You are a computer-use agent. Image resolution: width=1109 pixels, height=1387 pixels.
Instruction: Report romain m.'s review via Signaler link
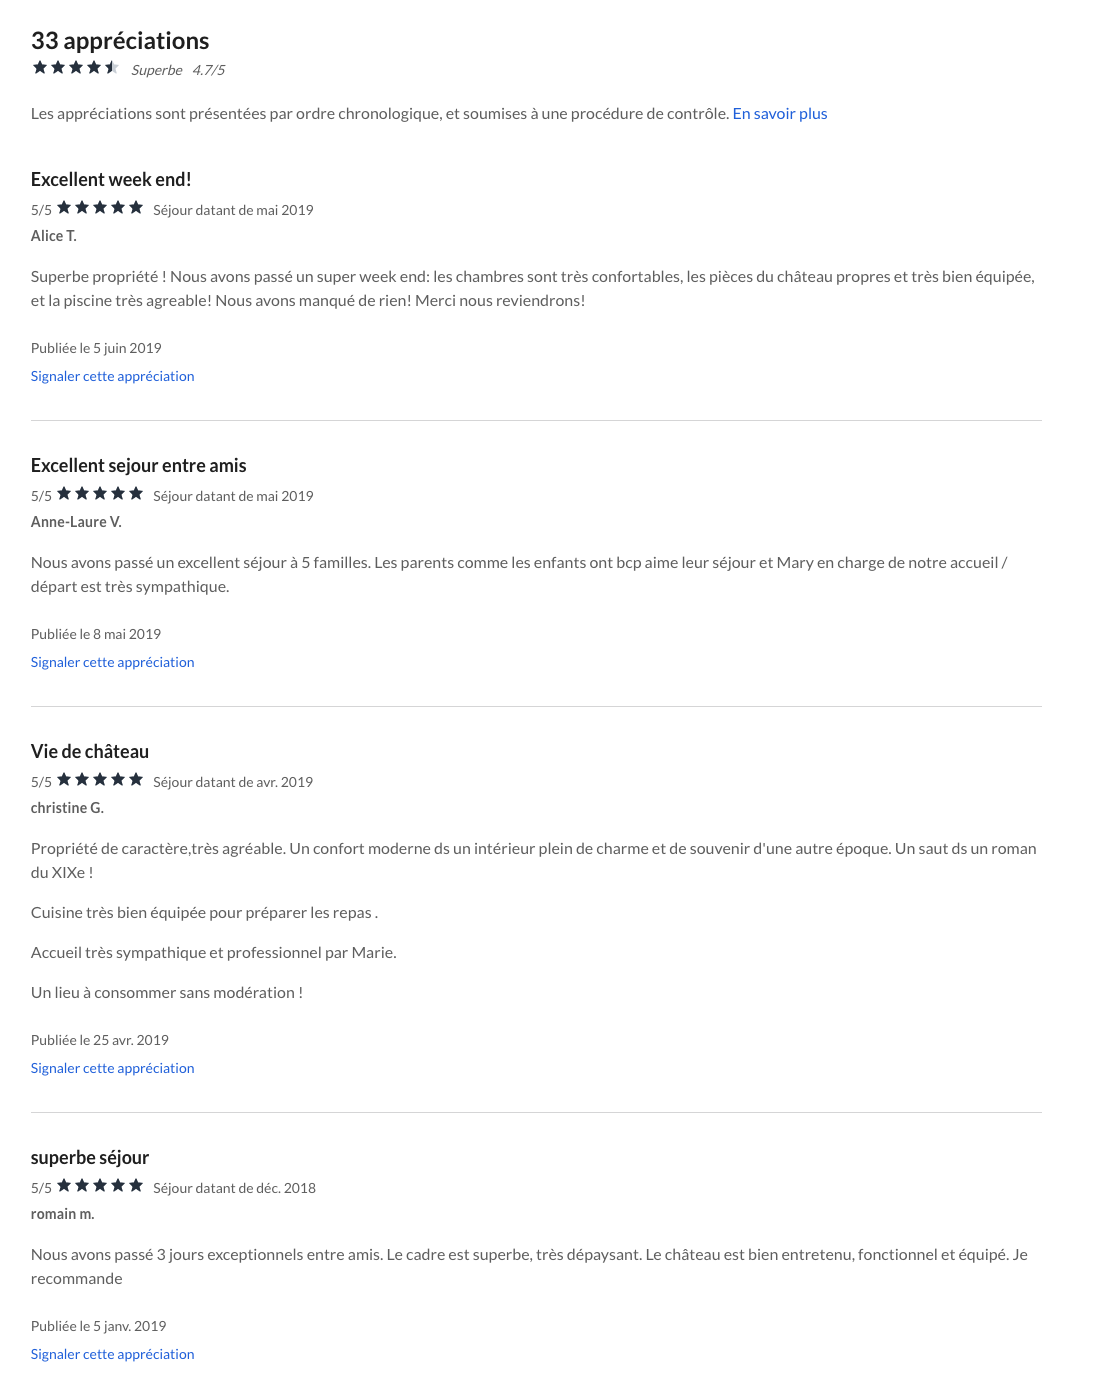click(112, 1354)
